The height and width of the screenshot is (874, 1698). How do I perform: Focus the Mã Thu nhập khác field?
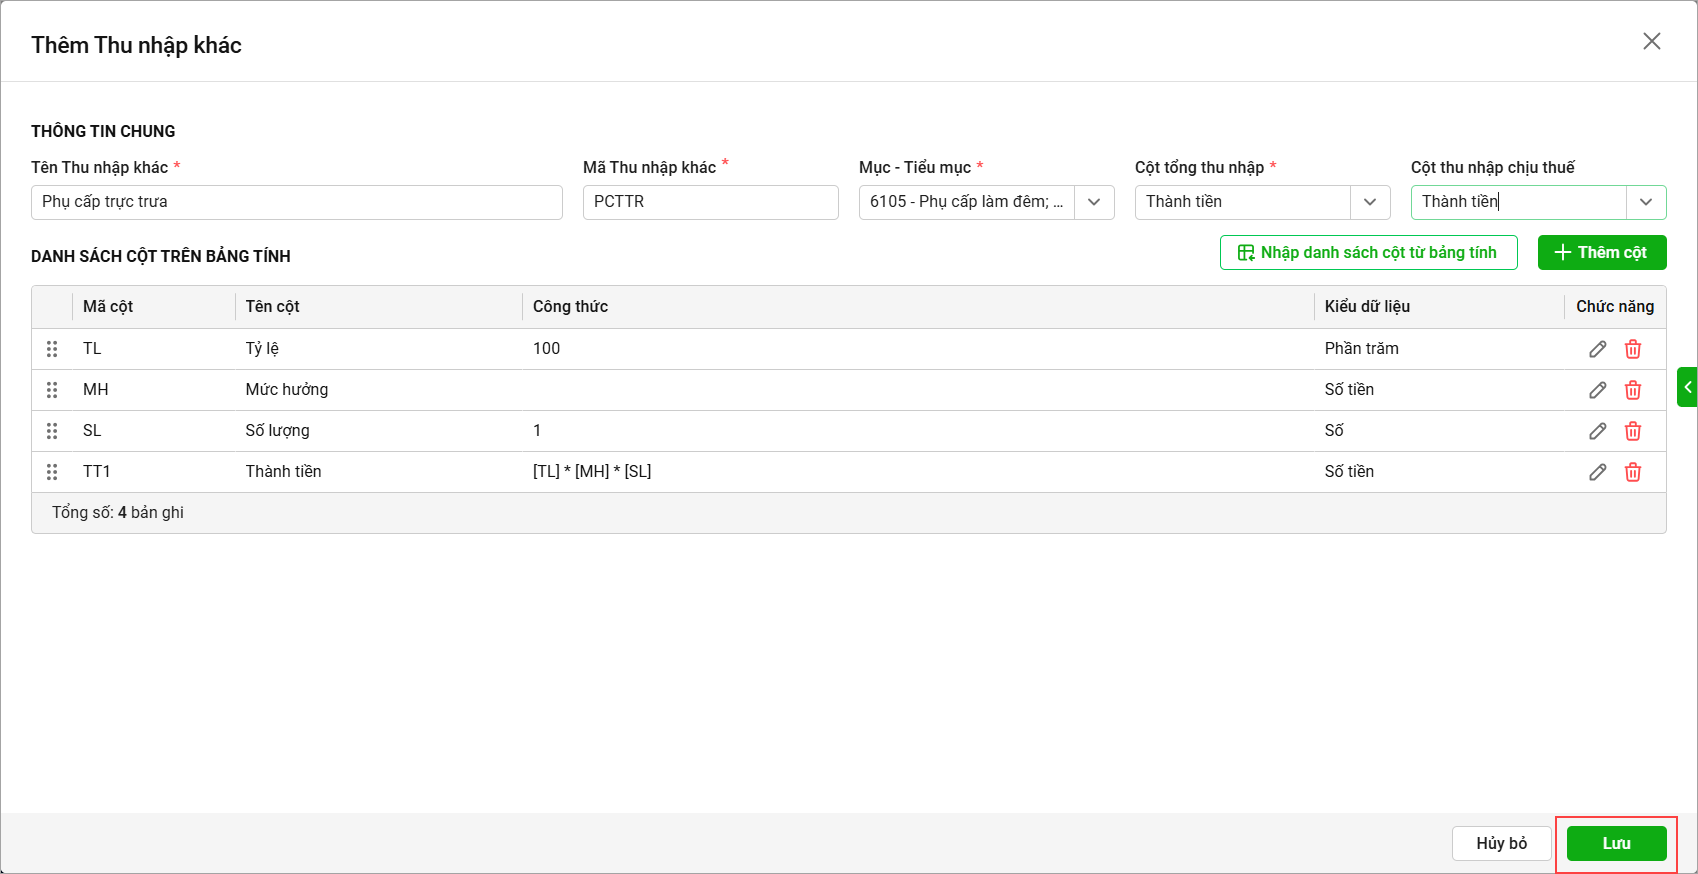[x=711, y=202]
